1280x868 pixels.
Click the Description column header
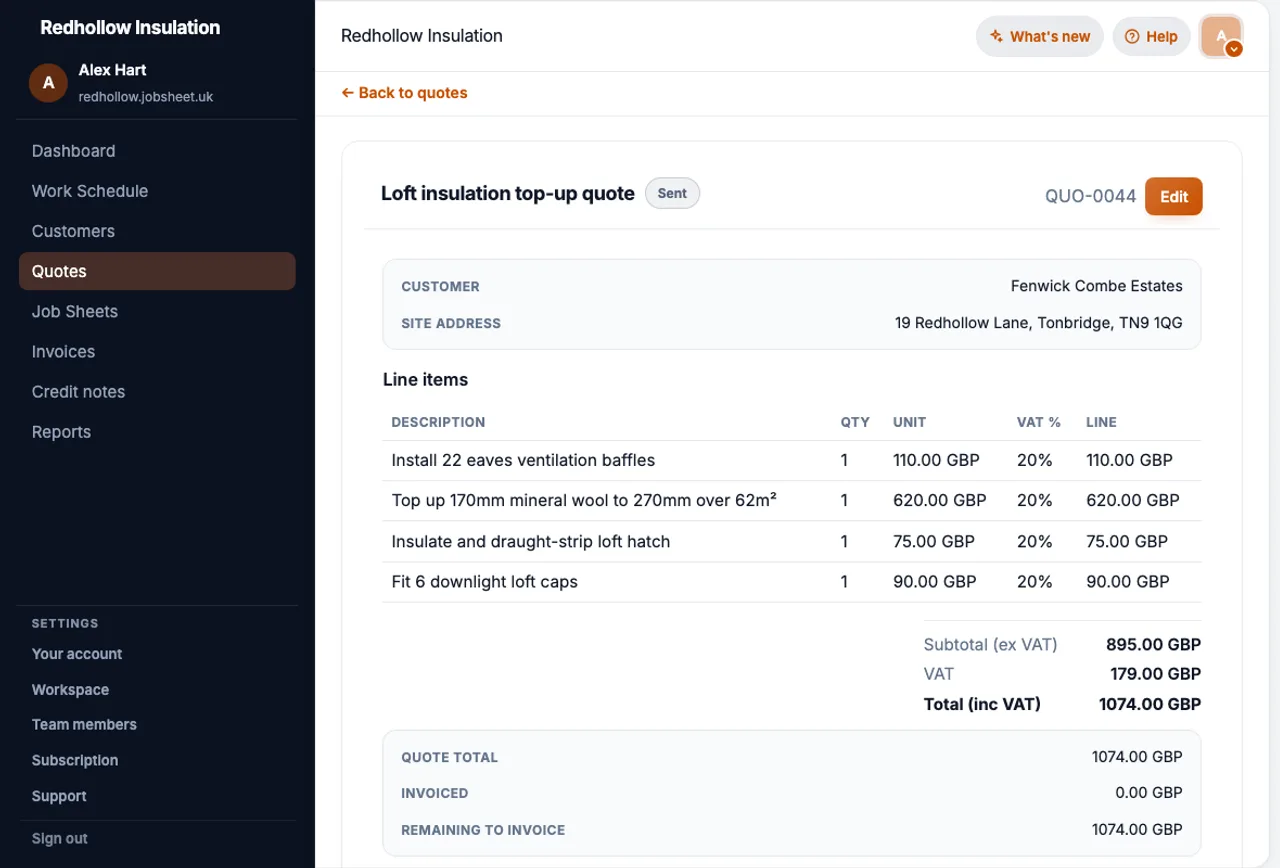click(438, 422)
